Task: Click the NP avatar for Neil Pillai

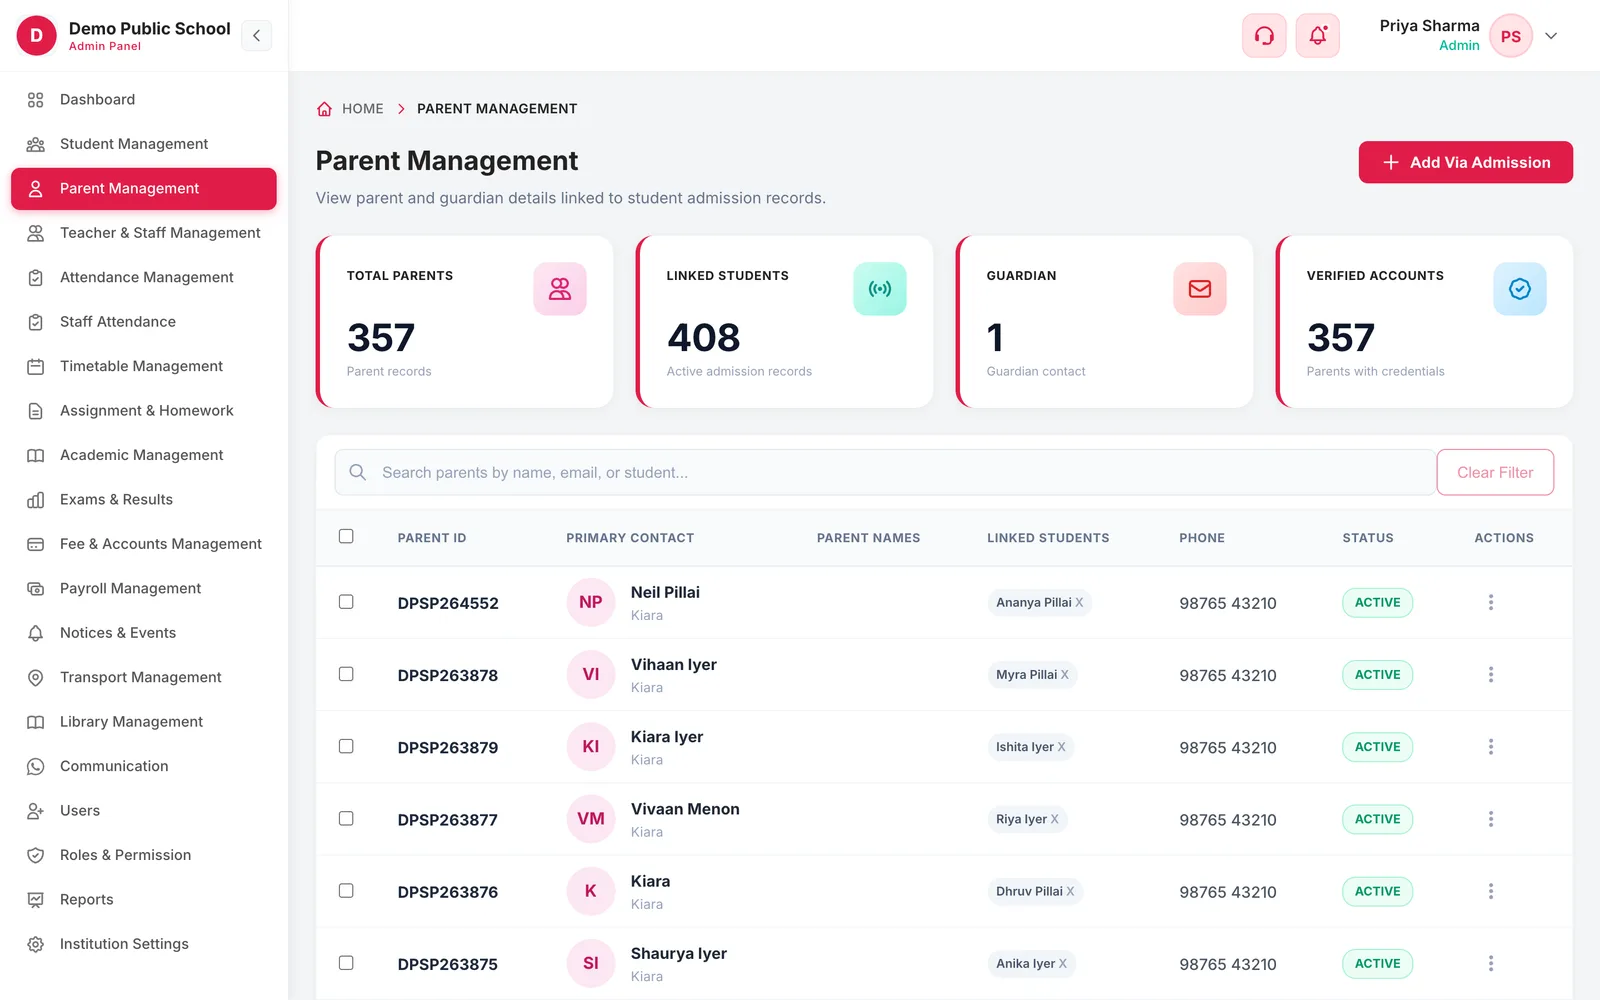Action: tap(591, 602)
